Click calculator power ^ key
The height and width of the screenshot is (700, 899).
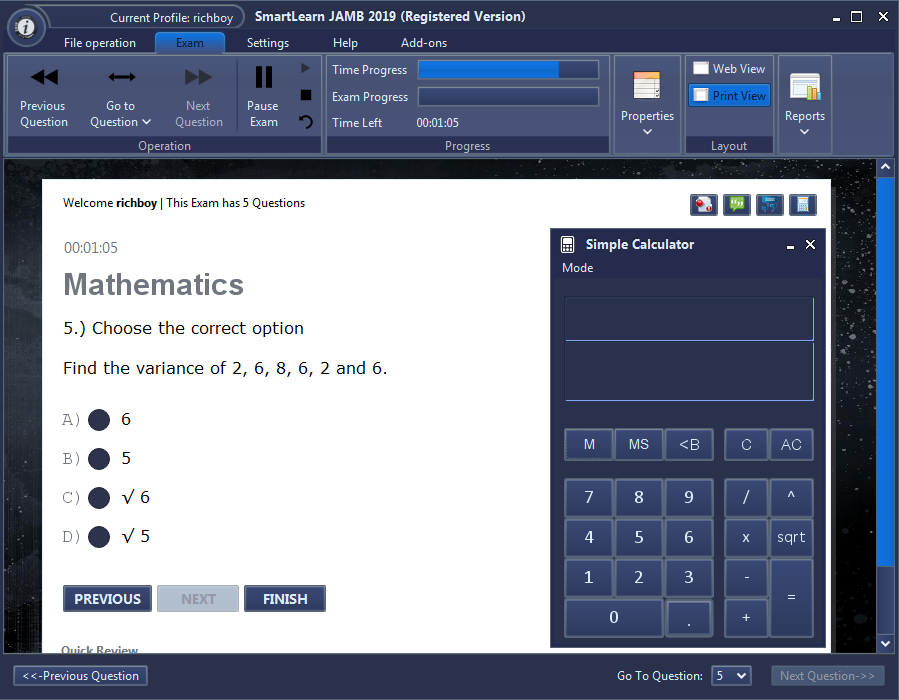click(791, 497)
